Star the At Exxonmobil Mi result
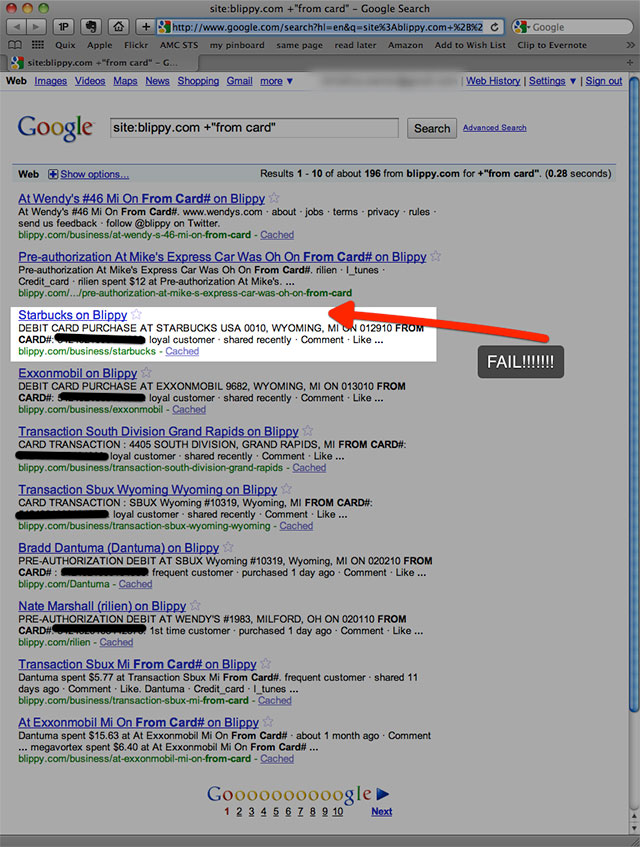Image resolution: width=640 pixels, height=847 pixels. (x=268, y=722)
